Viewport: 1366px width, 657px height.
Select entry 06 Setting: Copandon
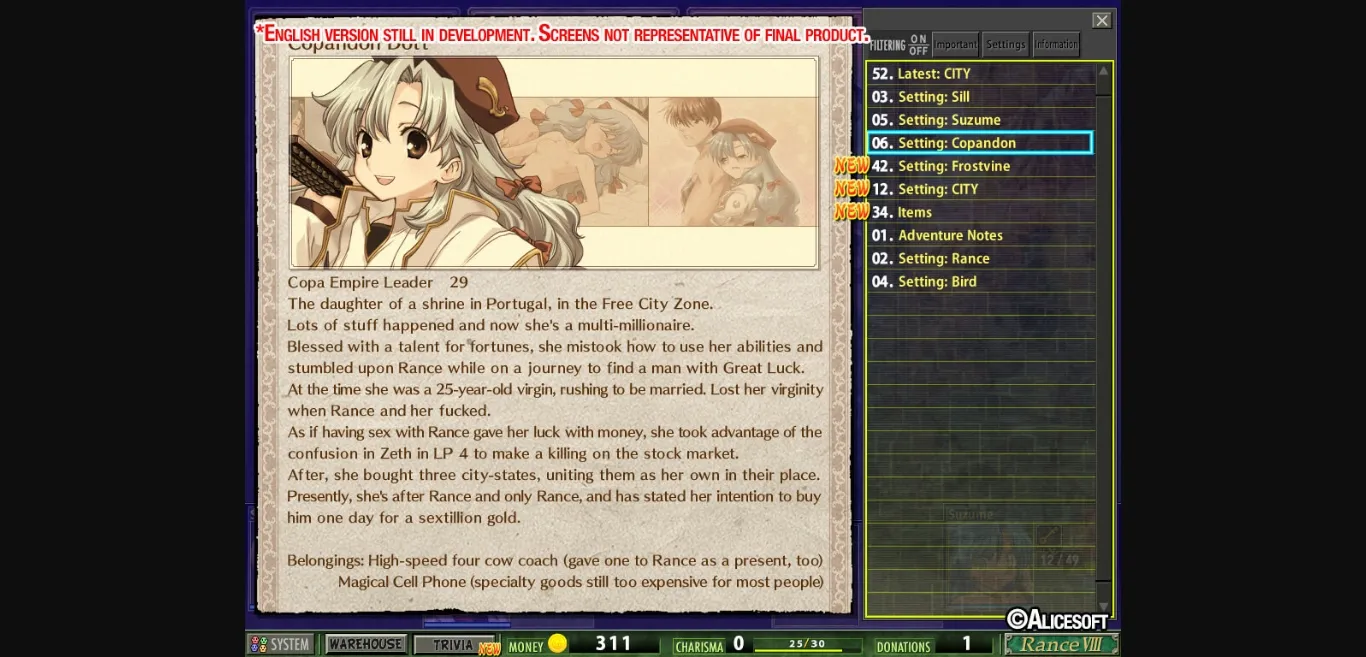979,142
